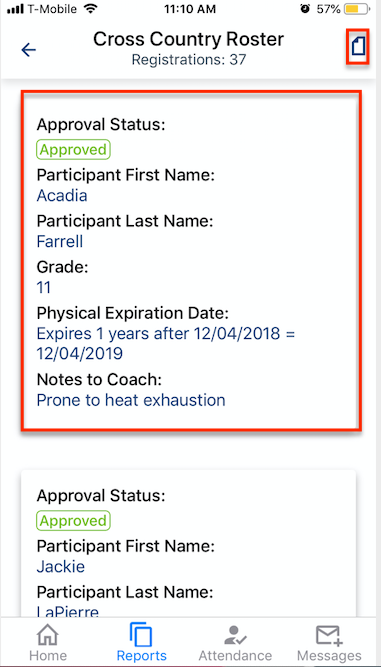Tap the Registrations: 37 subtitle
The image size is (381, 667).
click(x=189, y=60)
